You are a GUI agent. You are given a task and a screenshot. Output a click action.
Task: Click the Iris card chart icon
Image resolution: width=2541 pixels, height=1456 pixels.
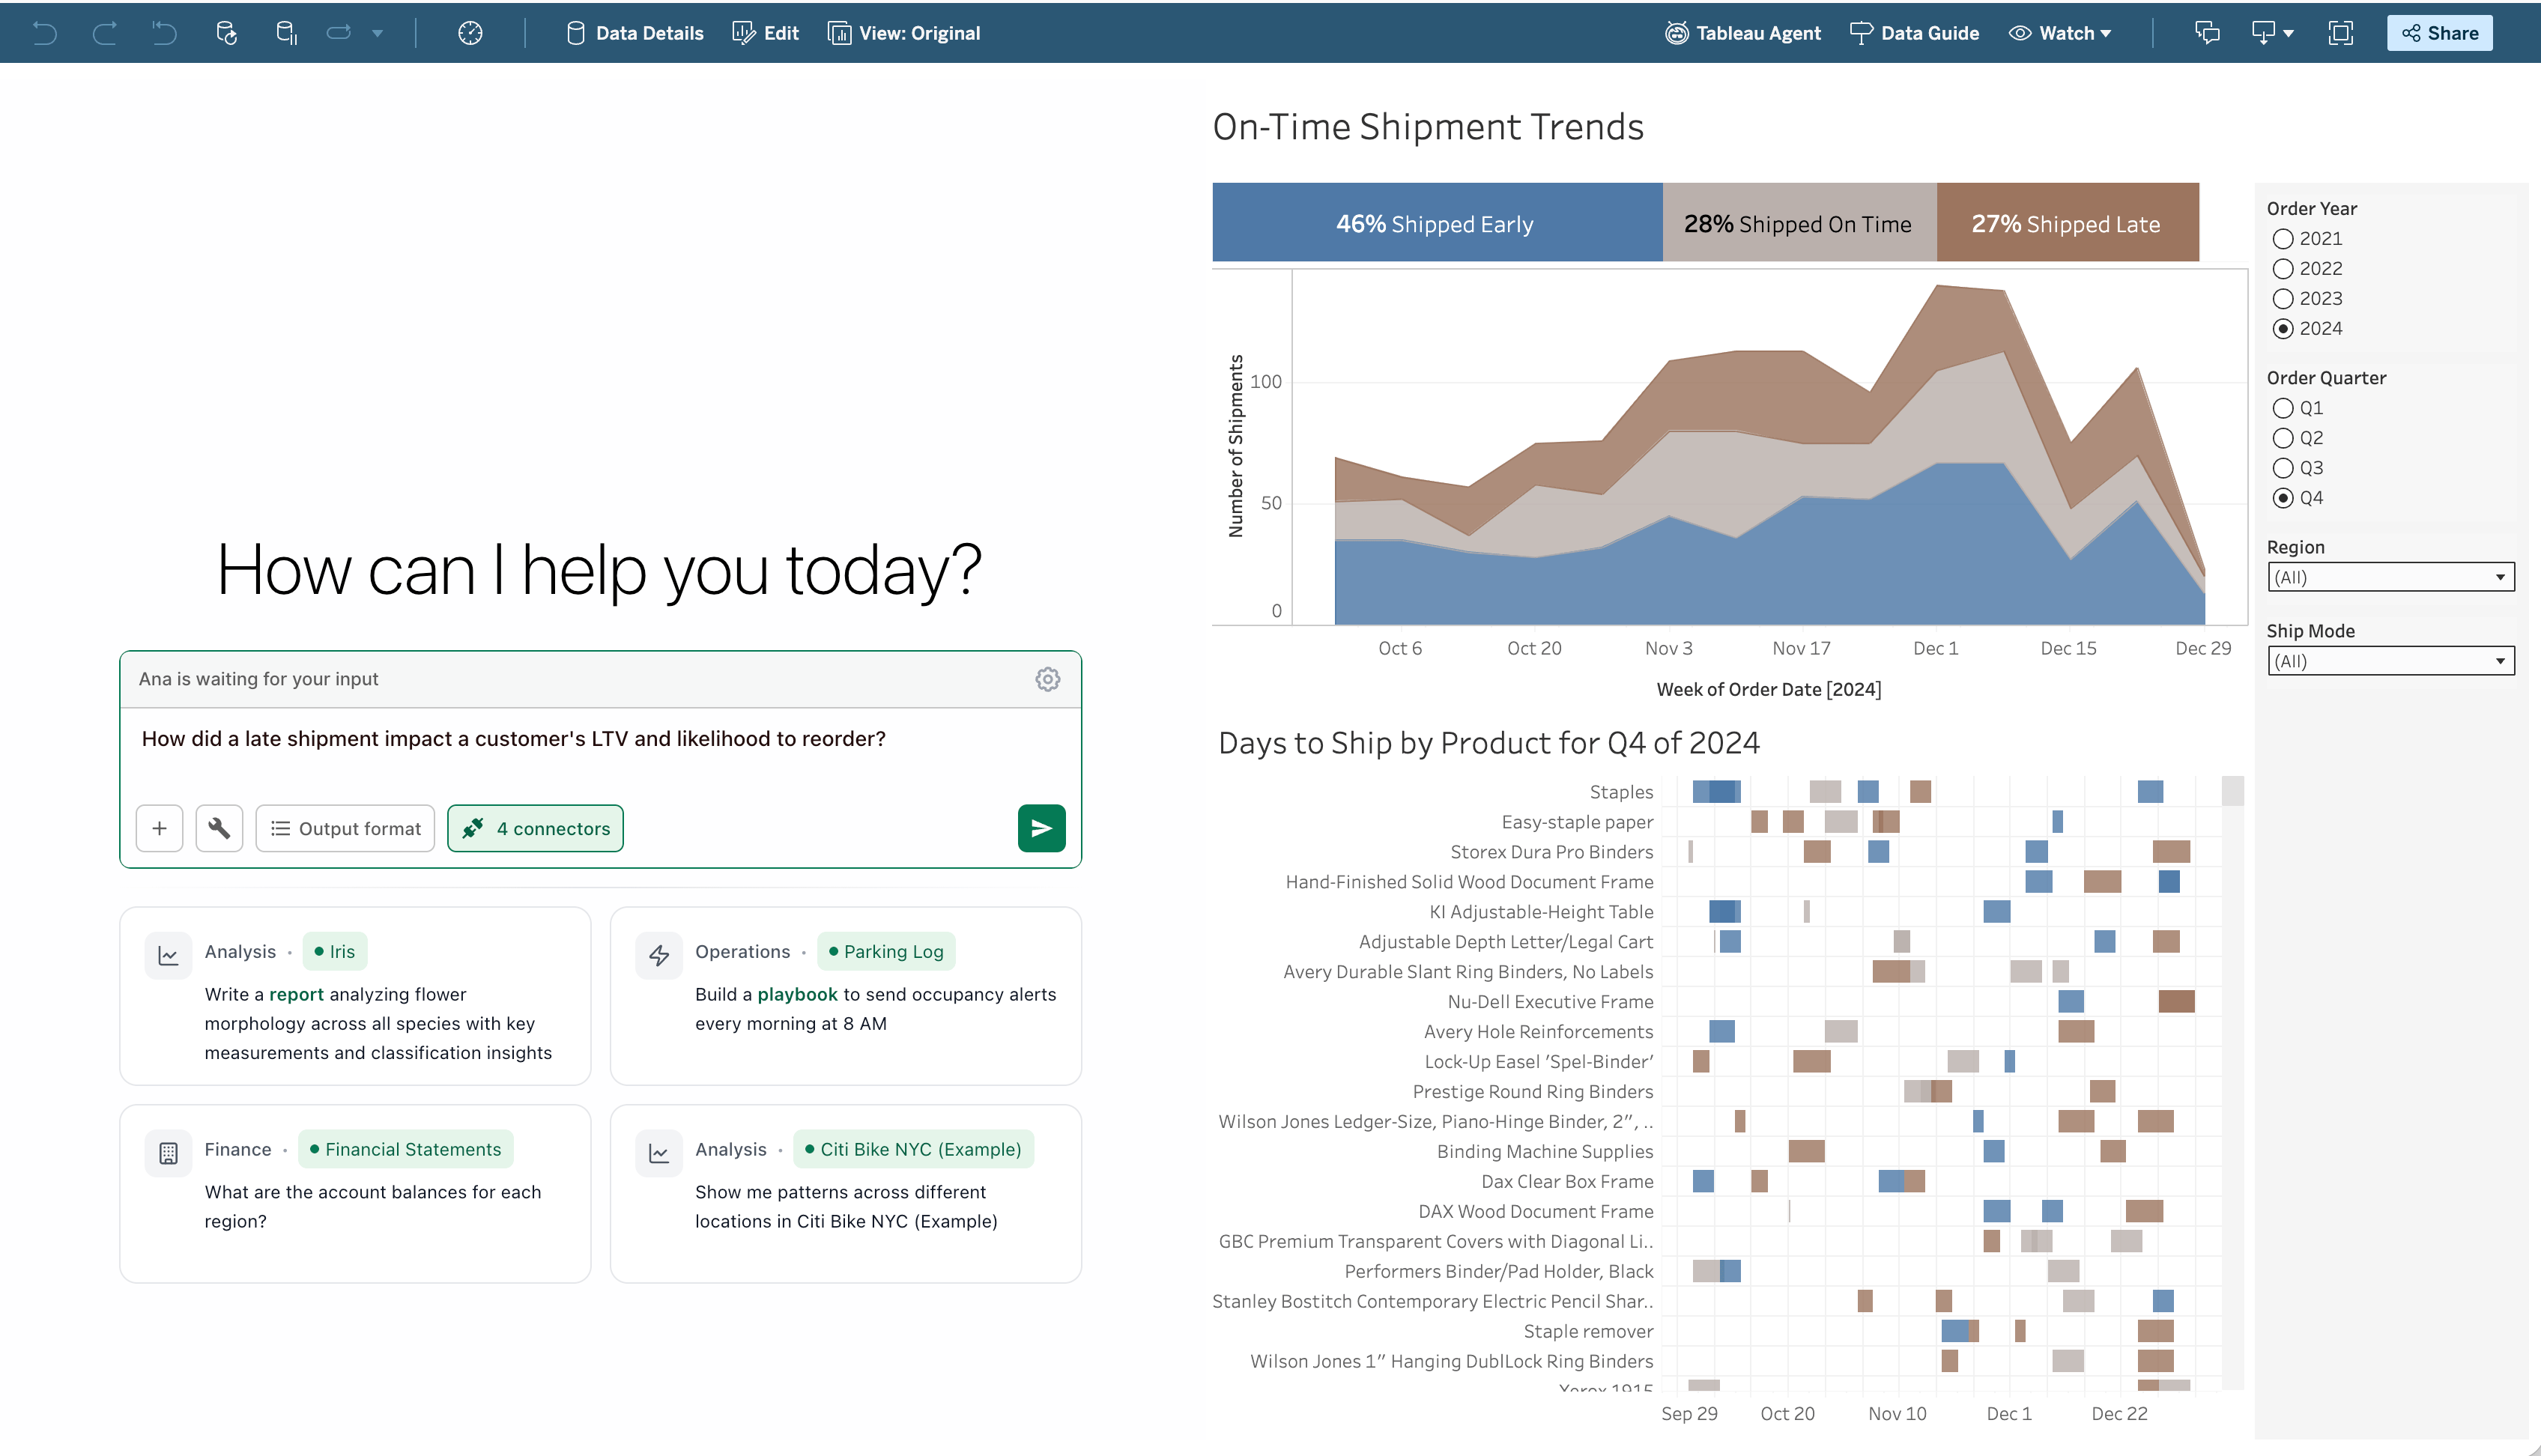pyautogui.click(x=168, y=956)
